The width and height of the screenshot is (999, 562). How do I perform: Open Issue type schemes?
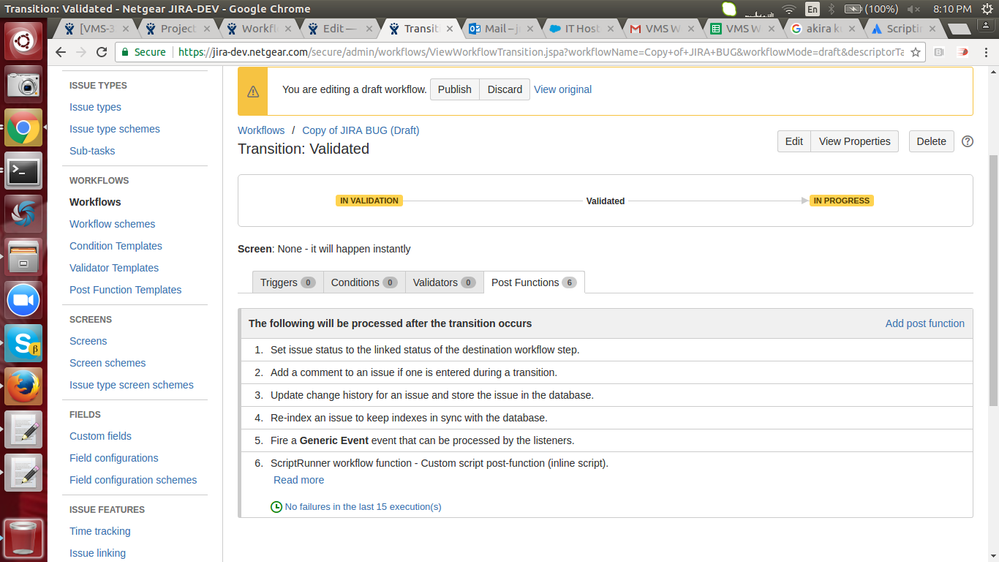pyautogui.click(x=115, y=129)
